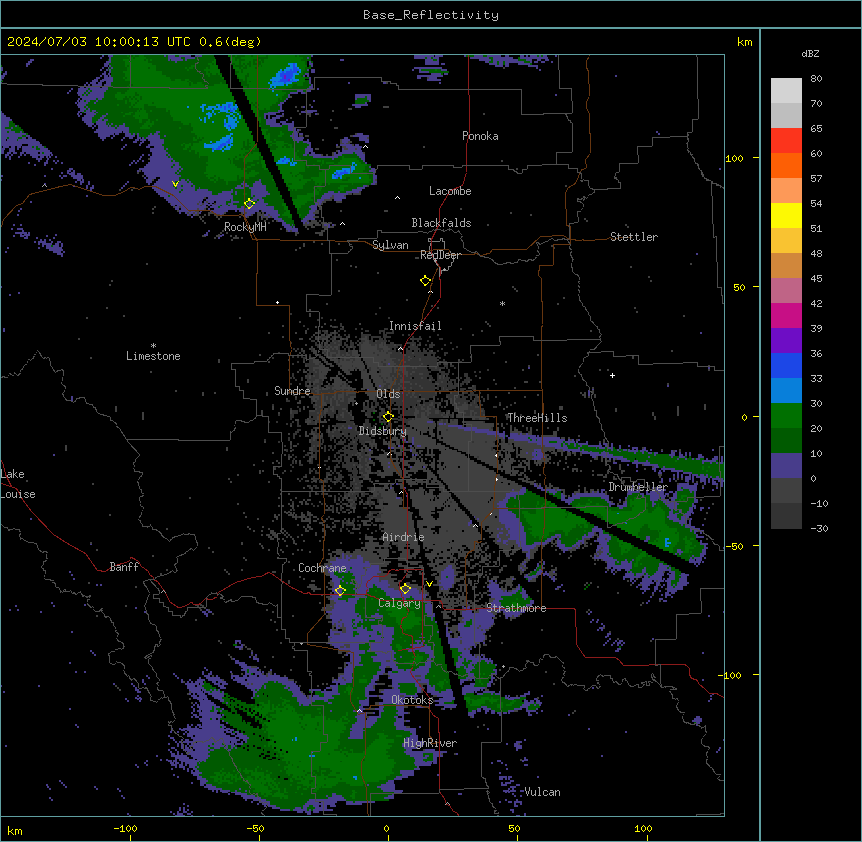Click the 50 tick label on bottom axis

(514, 828)
